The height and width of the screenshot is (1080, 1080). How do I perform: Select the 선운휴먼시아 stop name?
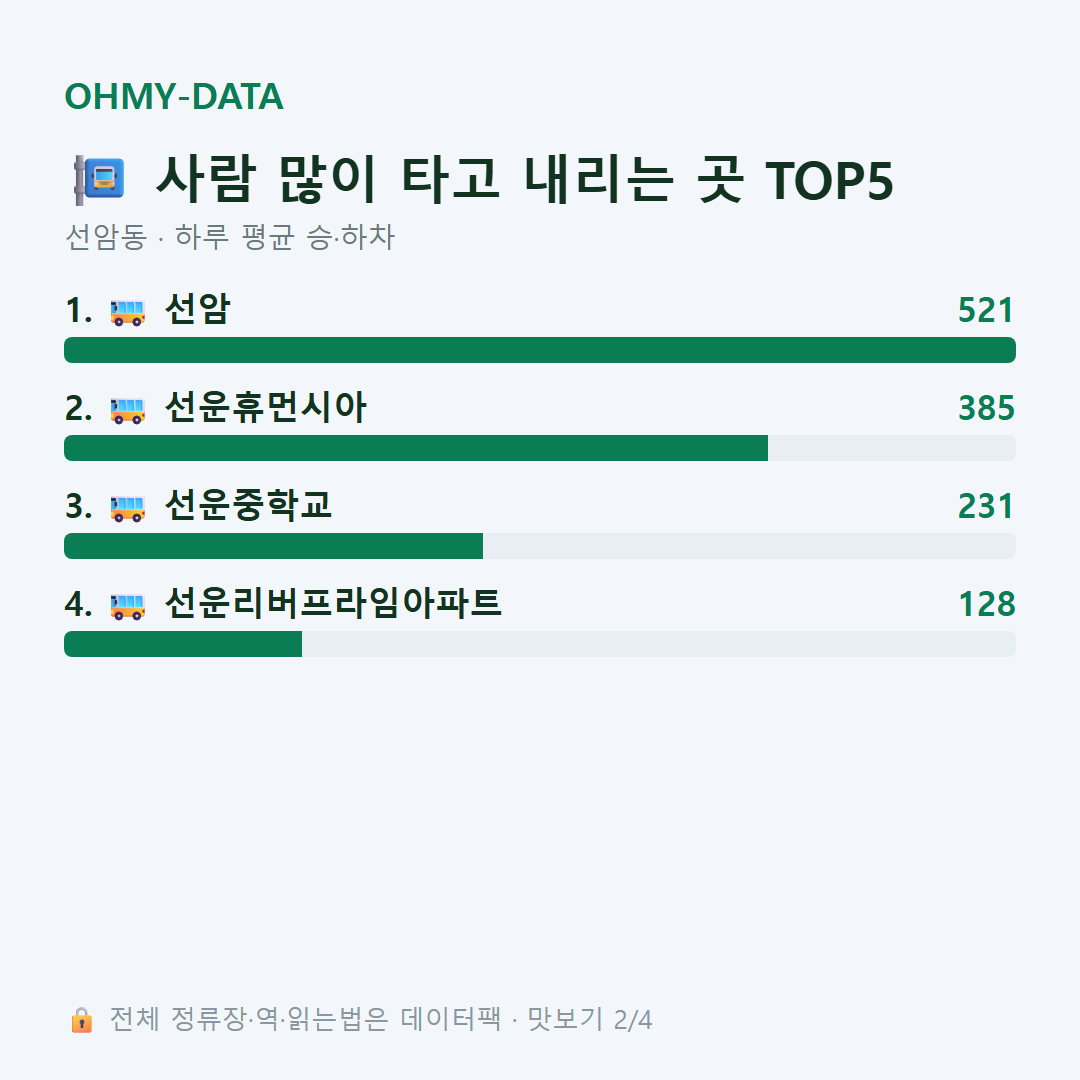coord(266,407)
